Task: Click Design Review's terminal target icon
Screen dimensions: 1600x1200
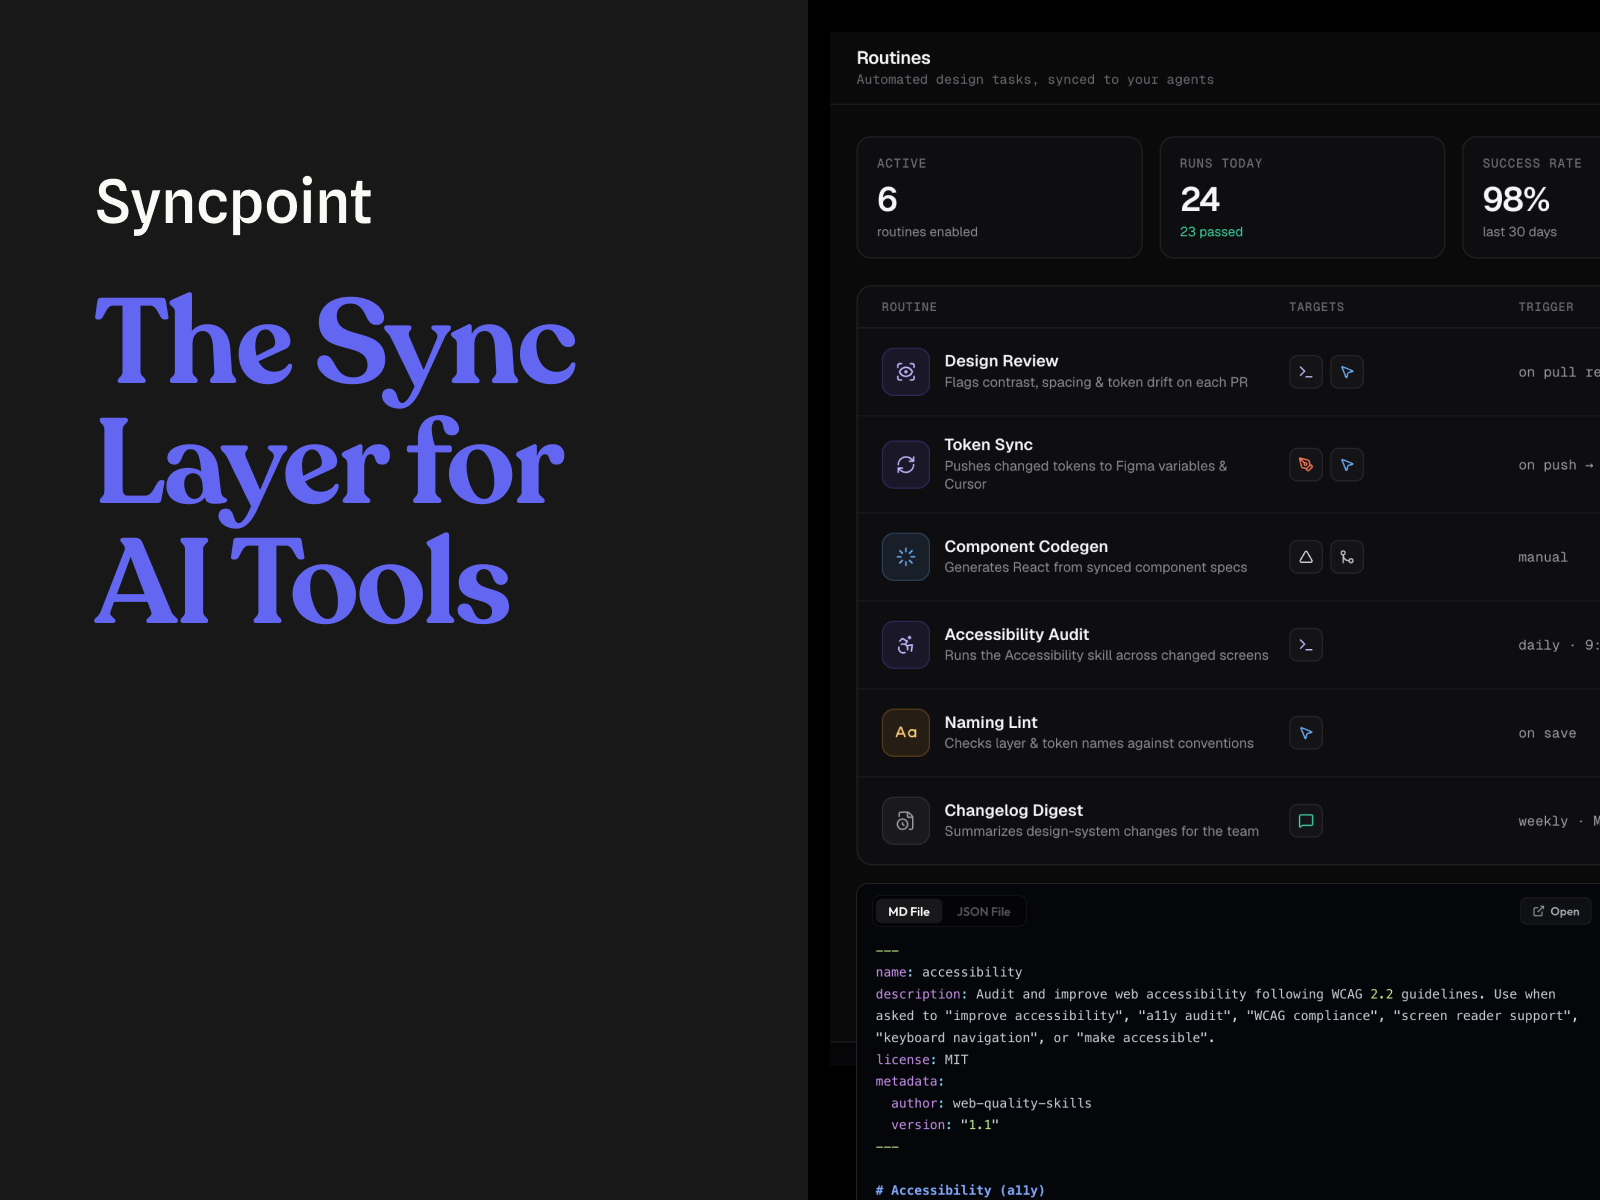Action: click(1306, 372)
